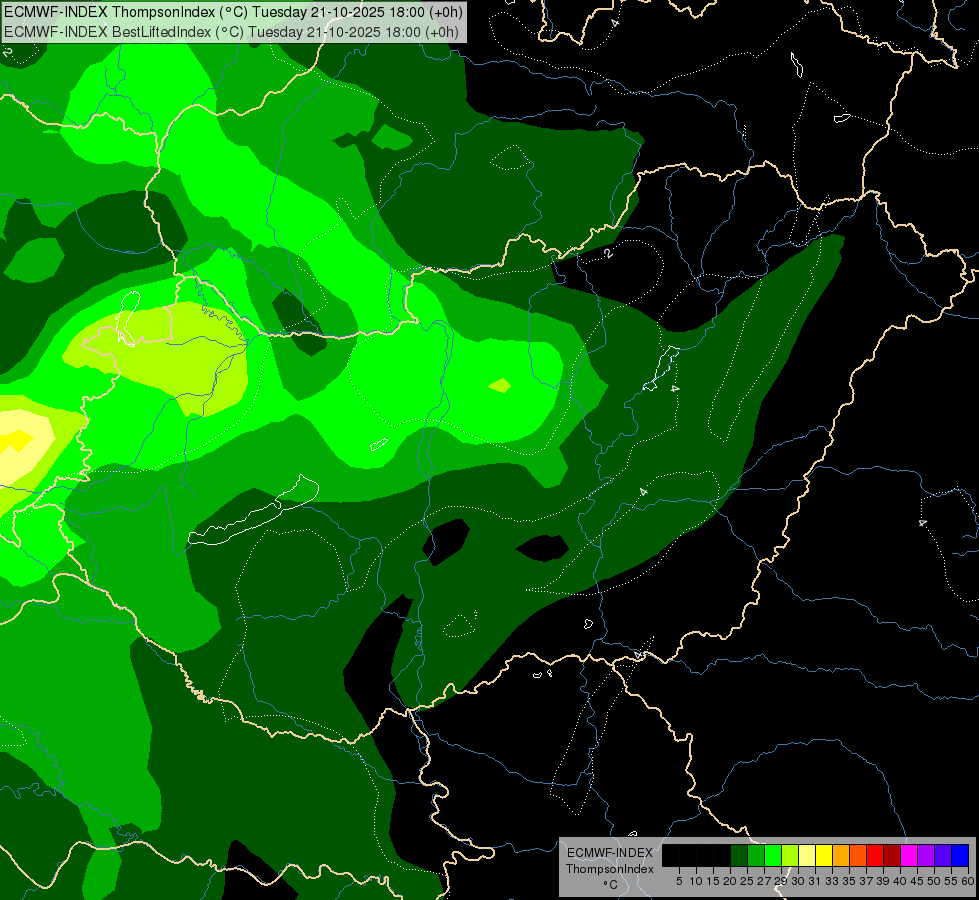
Task: Click the bright red 37–39 legend swatch
Action: (875, 855)
